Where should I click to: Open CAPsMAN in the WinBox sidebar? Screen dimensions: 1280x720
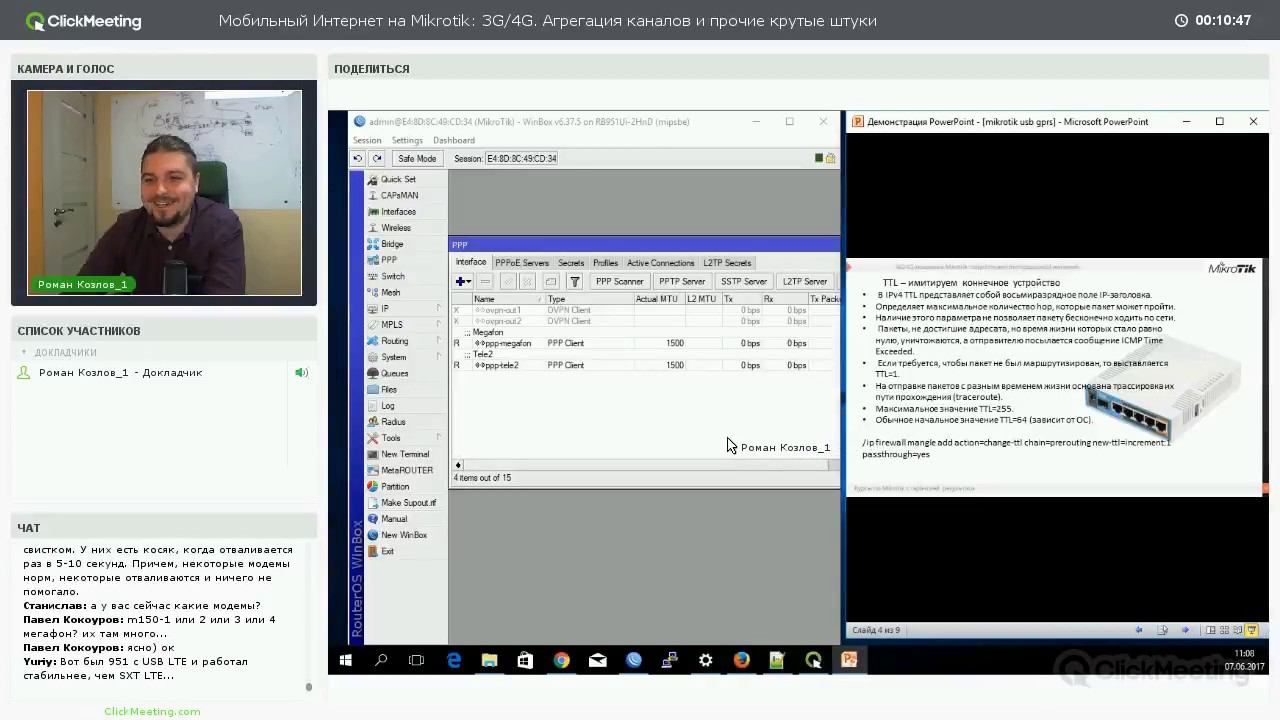(x=399, y=196)
